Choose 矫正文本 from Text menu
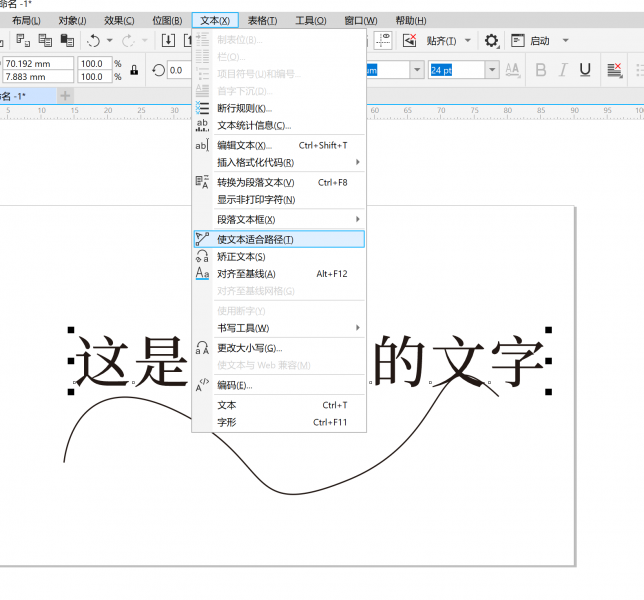 pos(241,257)
